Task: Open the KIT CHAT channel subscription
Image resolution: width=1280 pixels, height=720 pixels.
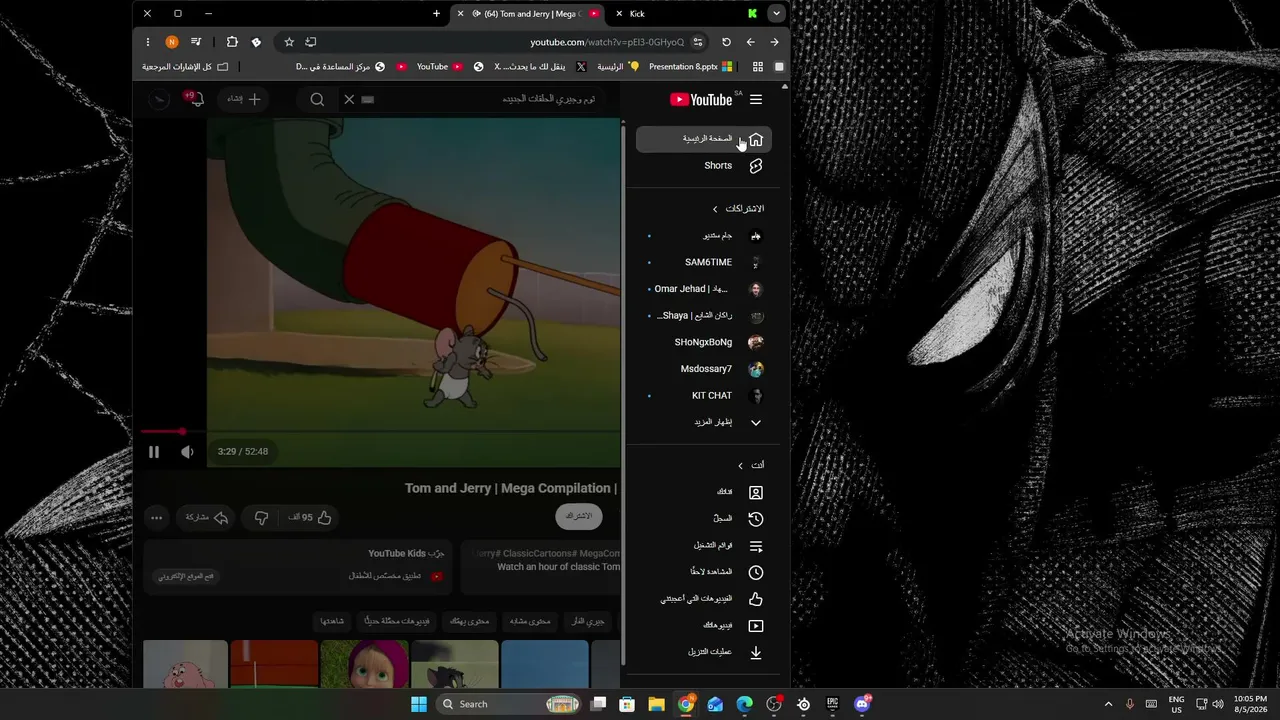Action: [x=704, y=396]
